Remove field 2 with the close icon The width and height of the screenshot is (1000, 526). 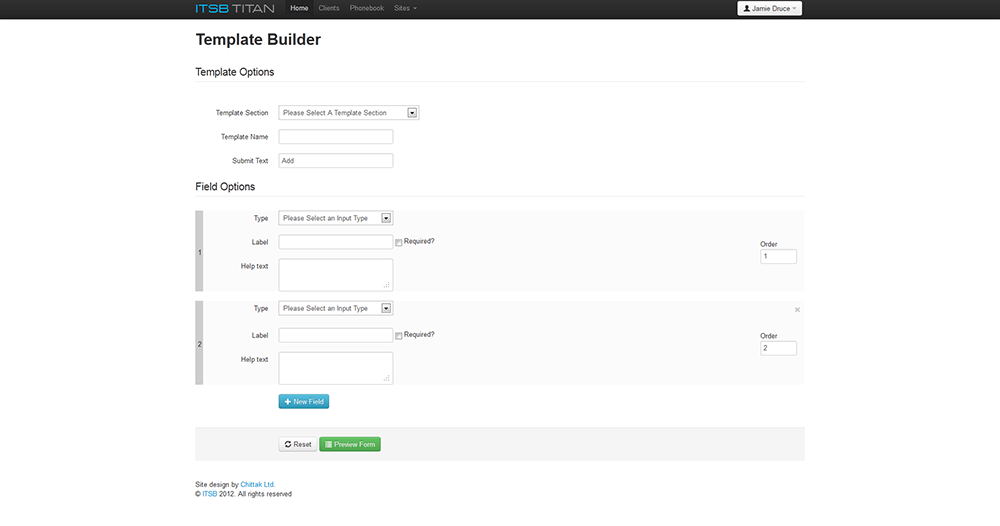[x=797, y=310]
